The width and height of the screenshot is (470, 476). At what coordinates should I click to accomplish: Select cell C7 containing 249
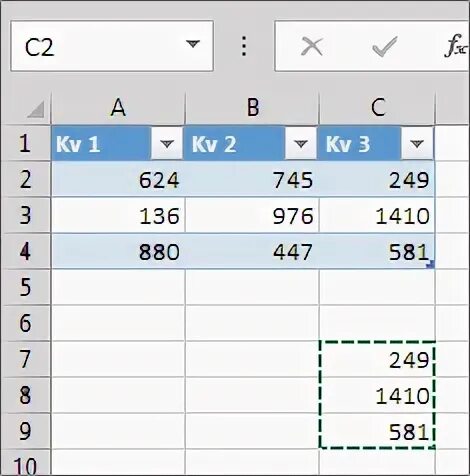pos(377,359)
